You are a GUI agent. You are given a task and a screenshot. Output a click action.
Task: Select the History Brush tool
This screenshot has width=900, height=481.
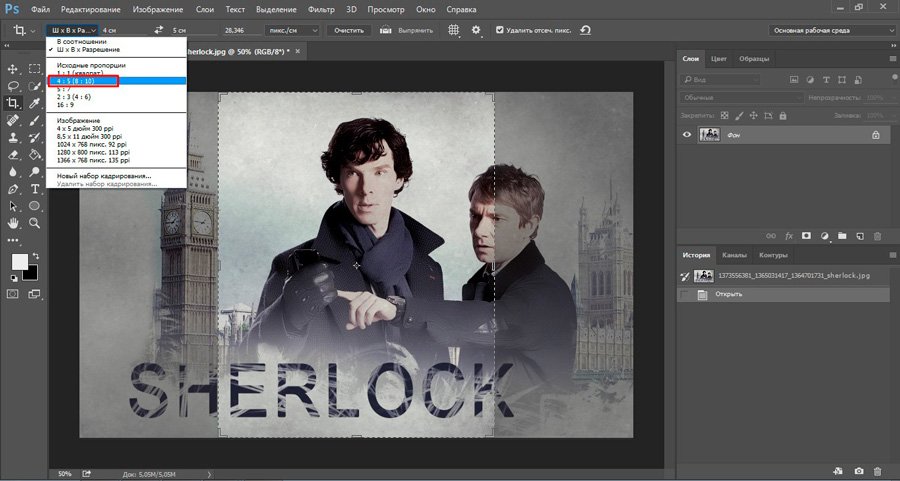click(34, 138)
